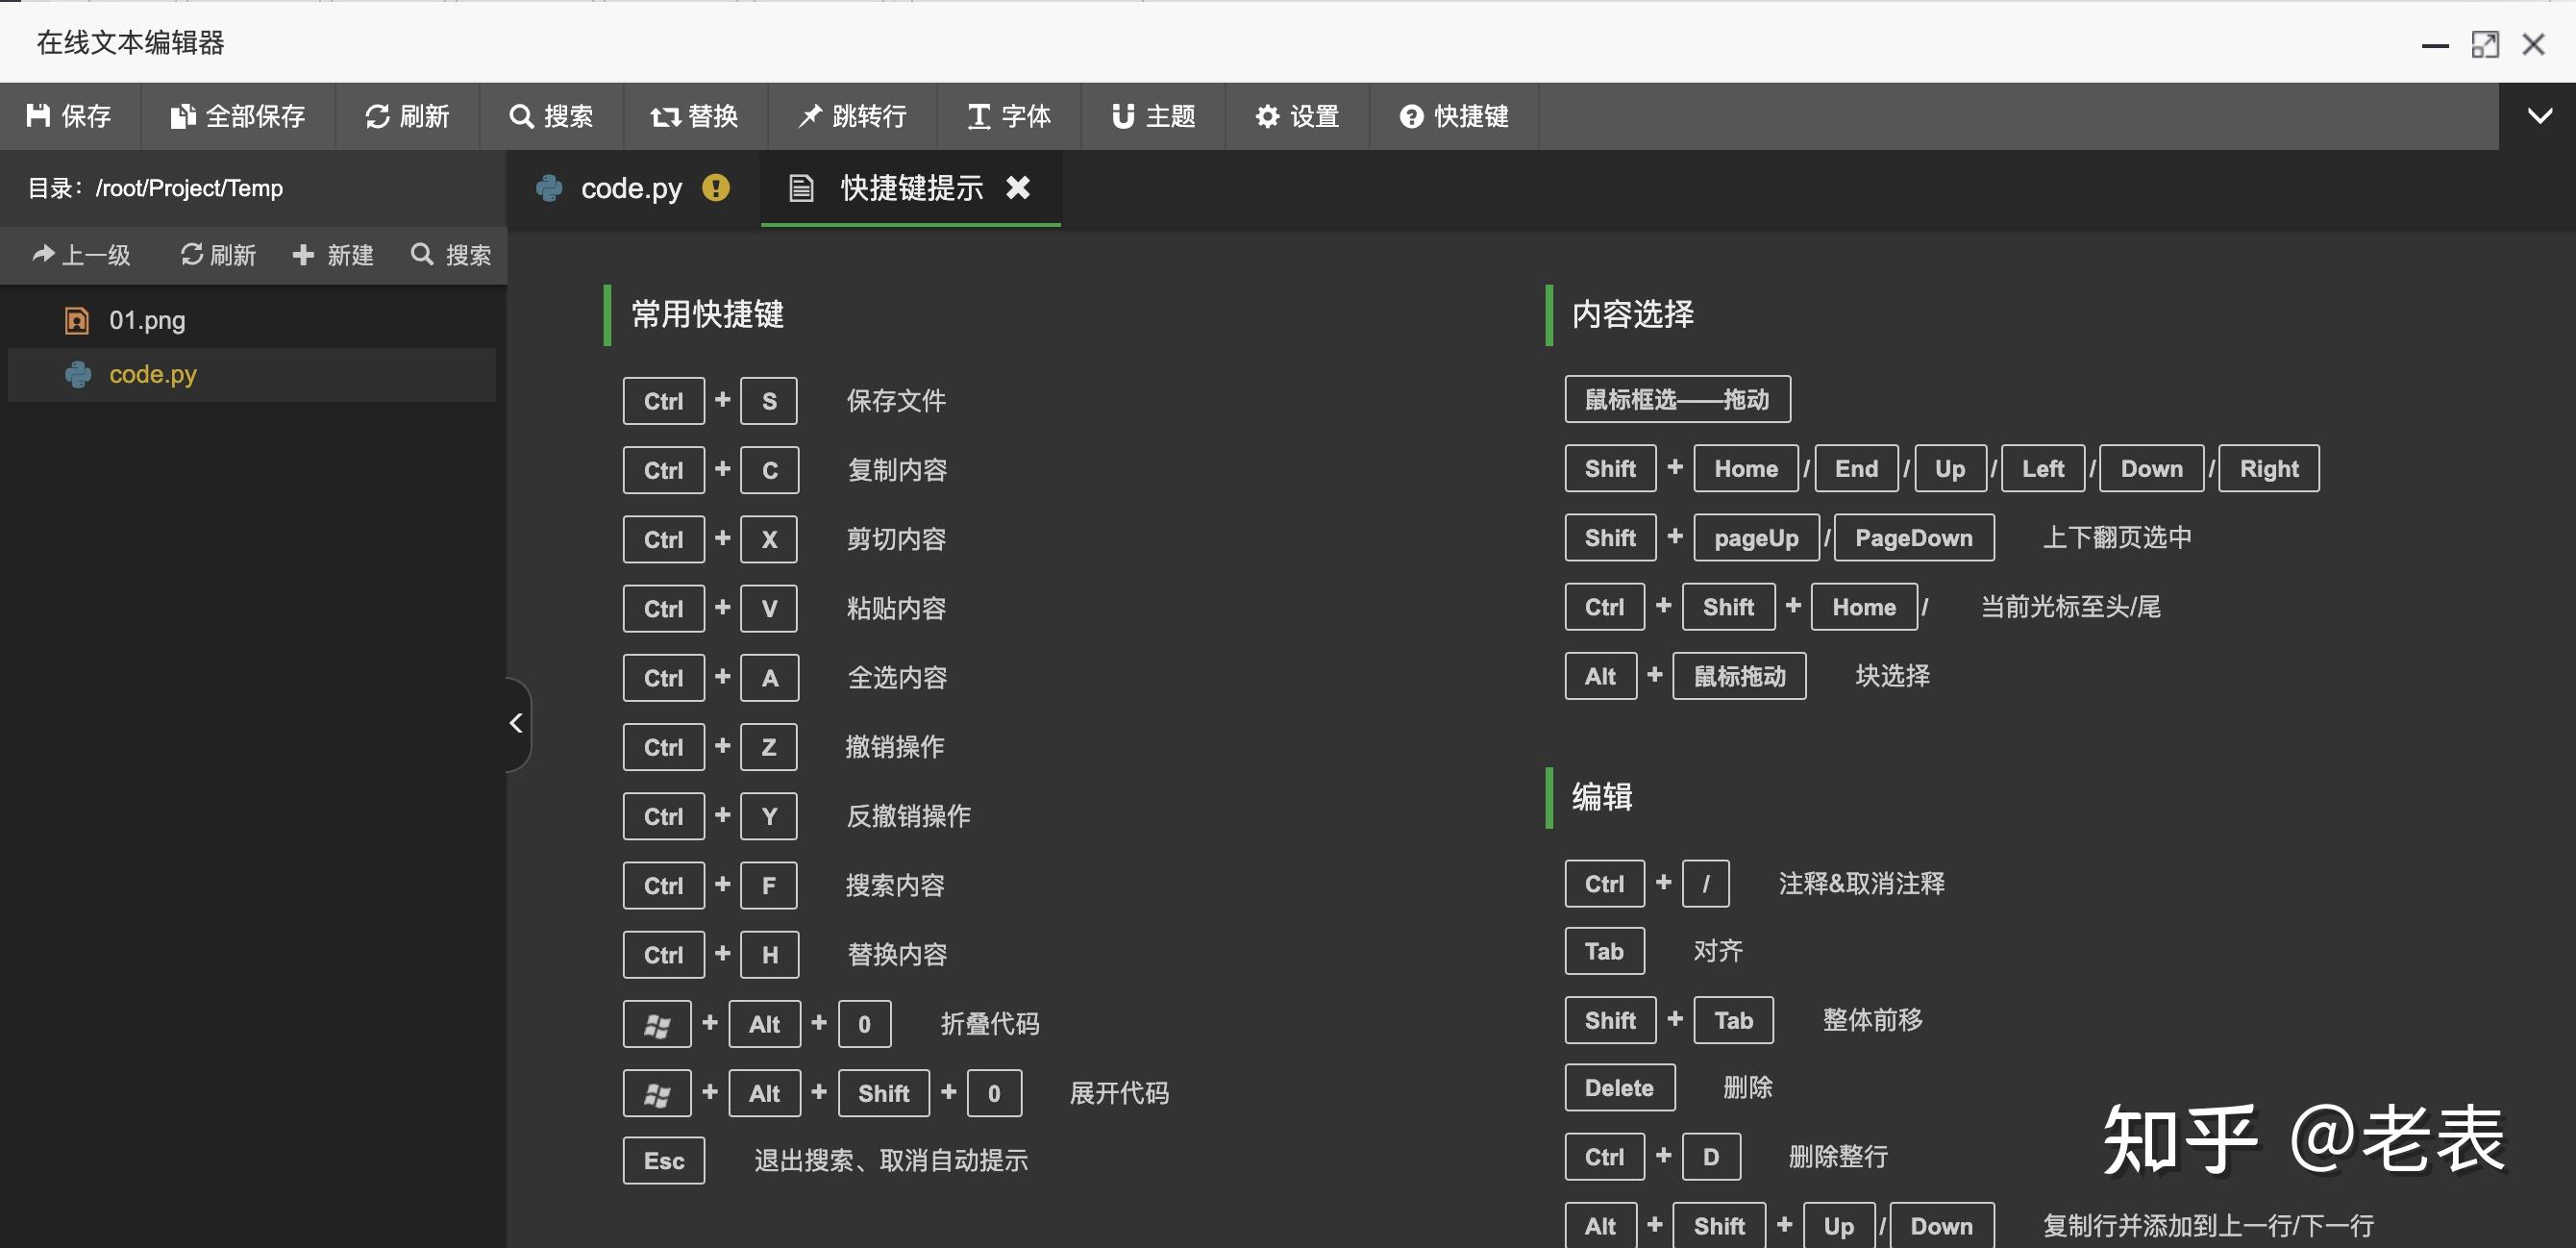Open the 字体 font settings
This screenshot has height=1248, width=2576.
(978, 116)
